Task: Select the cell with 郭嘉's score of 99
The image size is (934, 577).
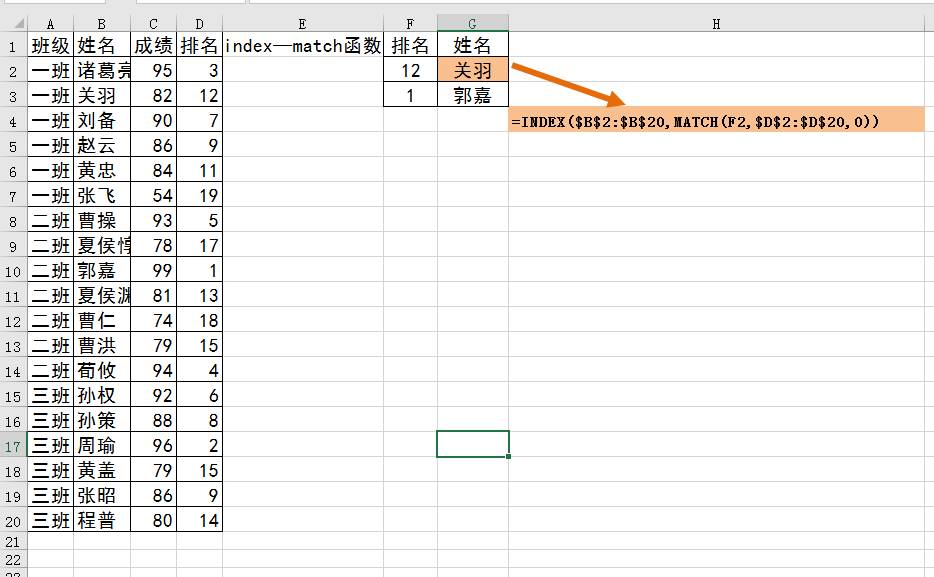Action: tap(152, 270)
